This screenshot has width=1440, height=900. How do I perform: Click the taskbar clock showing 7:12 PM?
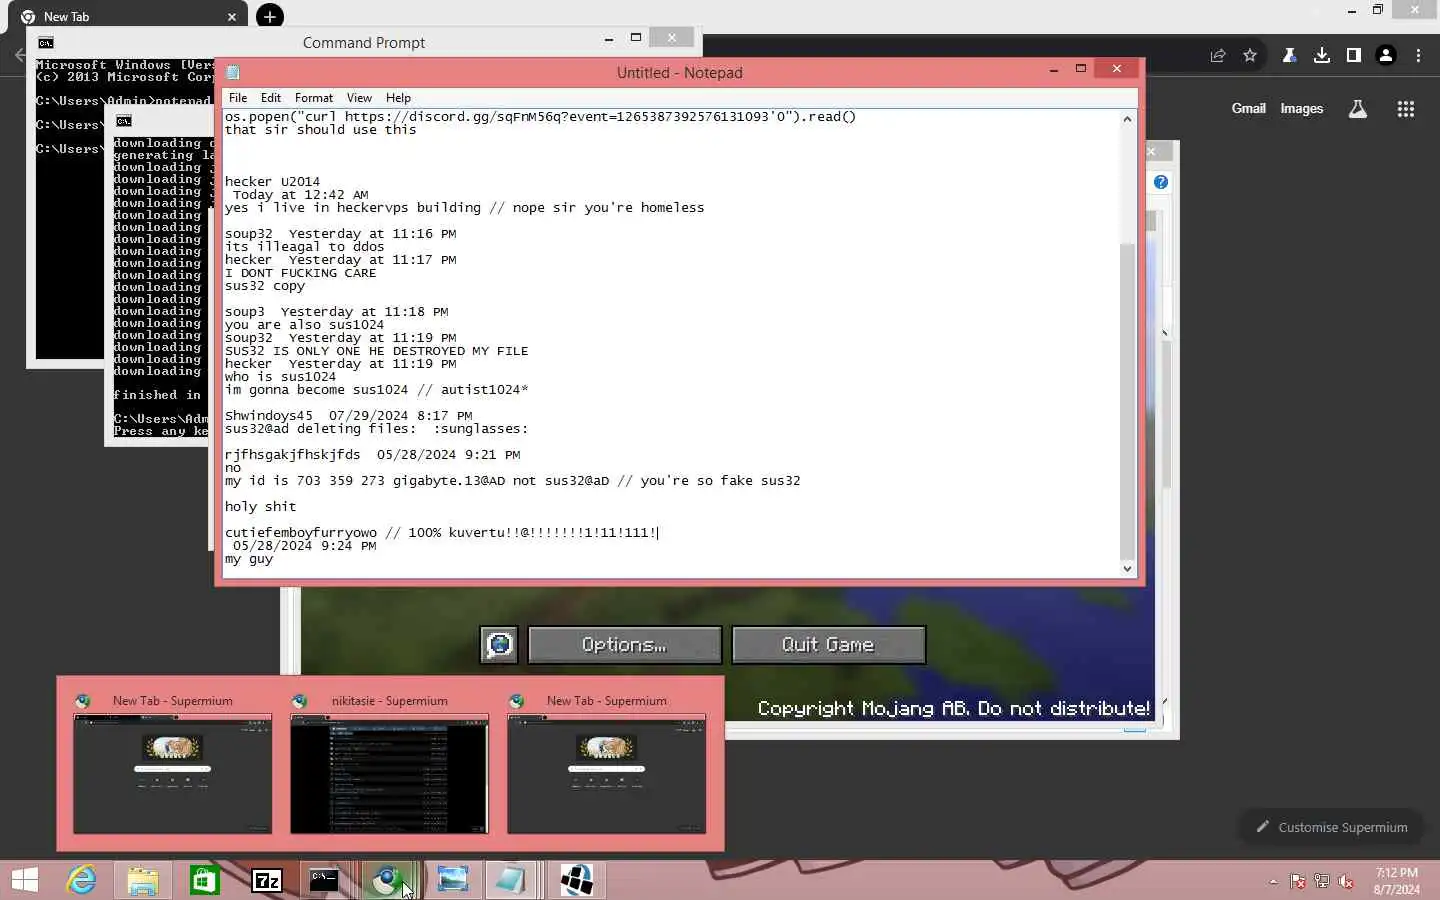pyautogui.click(x=1396, y=881)
